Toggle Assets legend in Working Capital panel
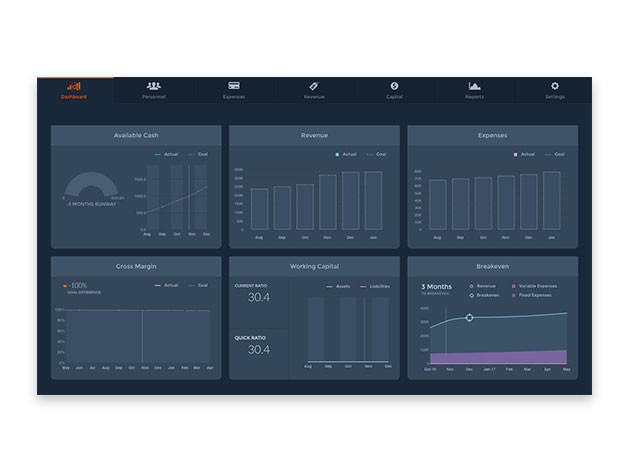Viewport: 630px width, 473px height. click(x=338, y=287)
